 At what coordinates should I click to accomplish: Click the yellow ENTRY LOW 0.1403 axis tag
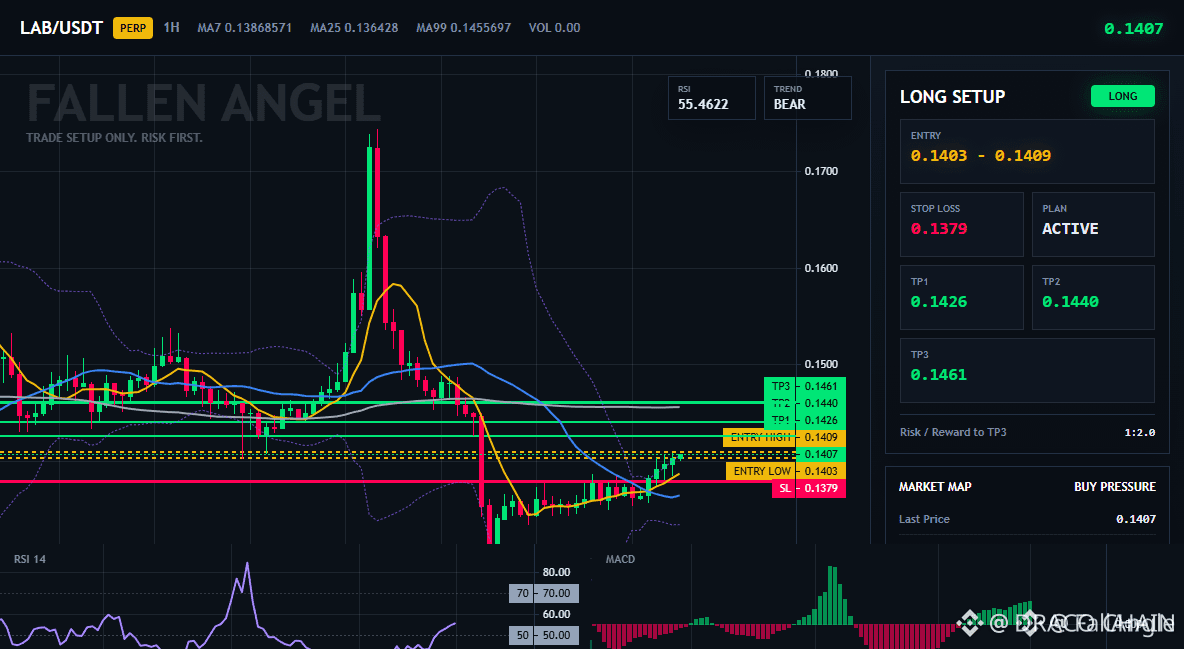[x=786, y=471]
